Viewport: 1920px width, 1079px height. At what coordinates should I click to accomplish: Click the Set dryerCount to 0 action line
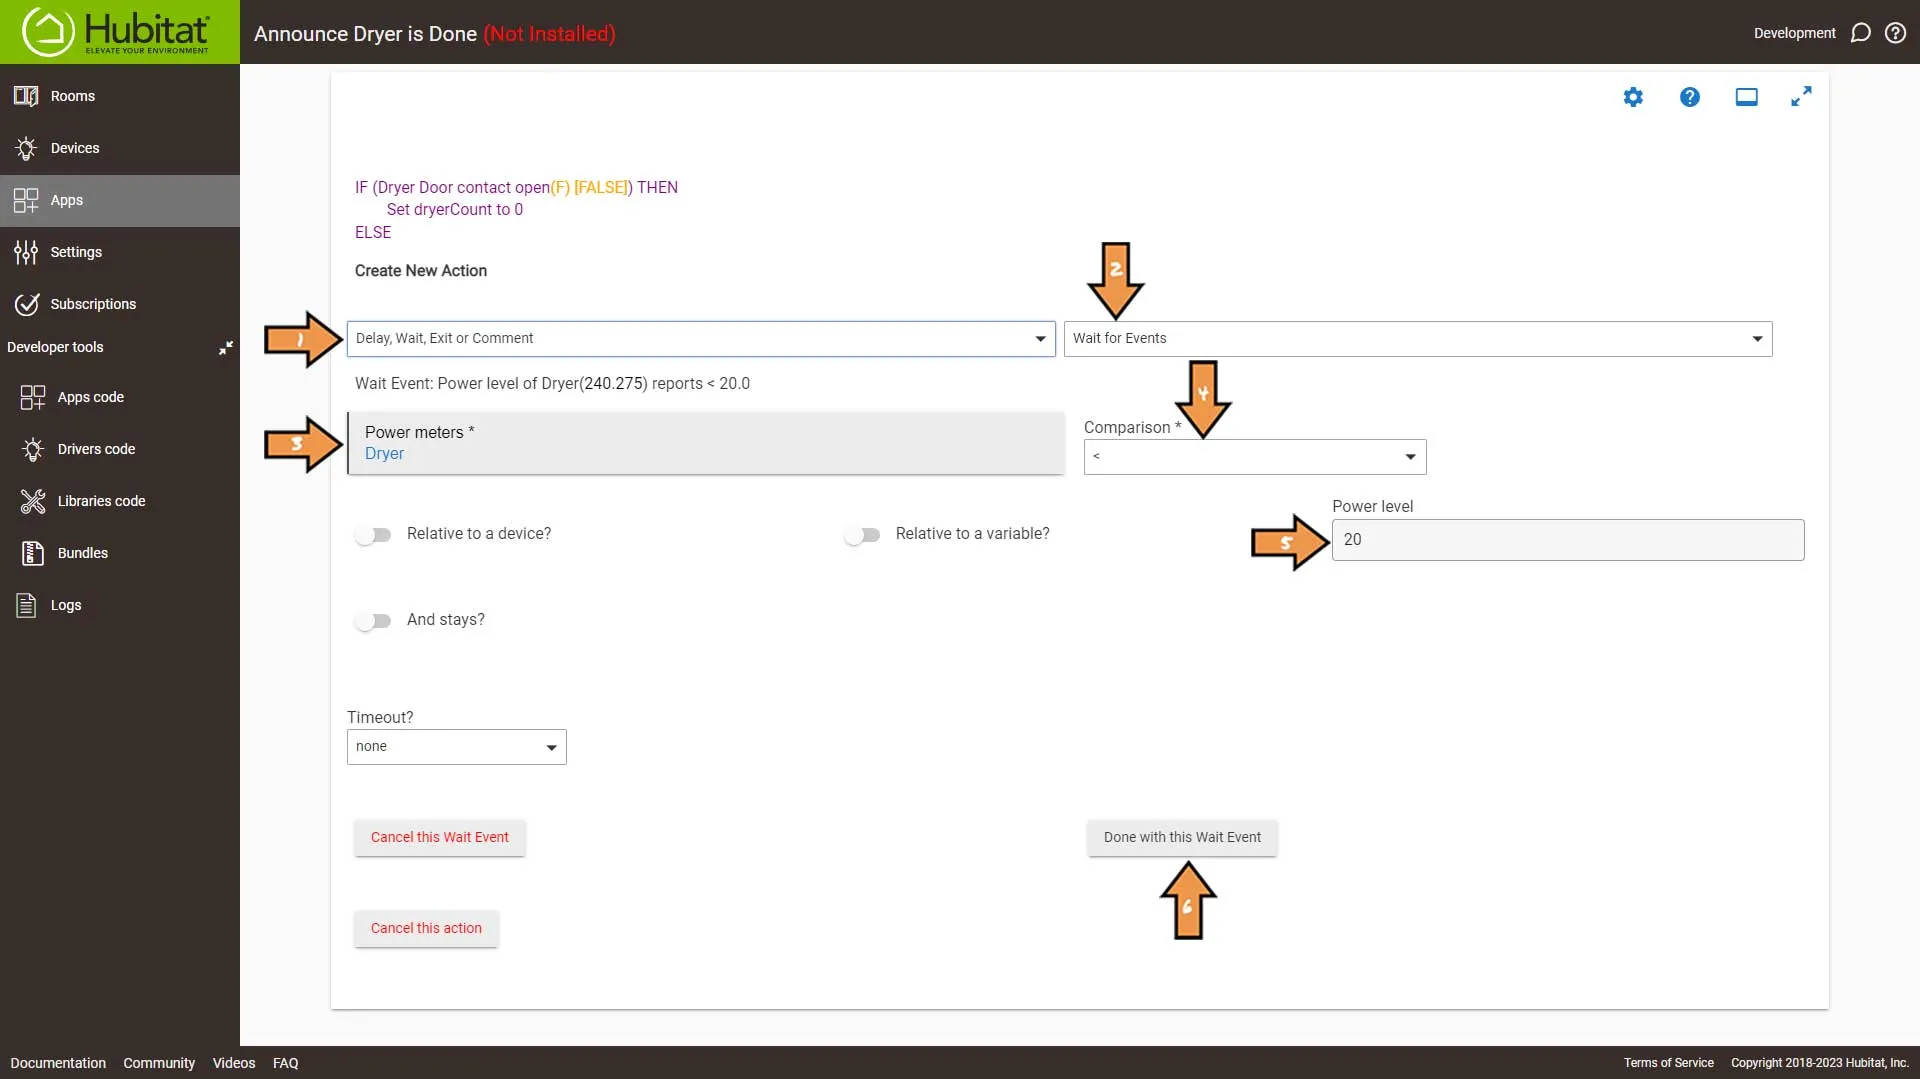(x=455, y=209)
